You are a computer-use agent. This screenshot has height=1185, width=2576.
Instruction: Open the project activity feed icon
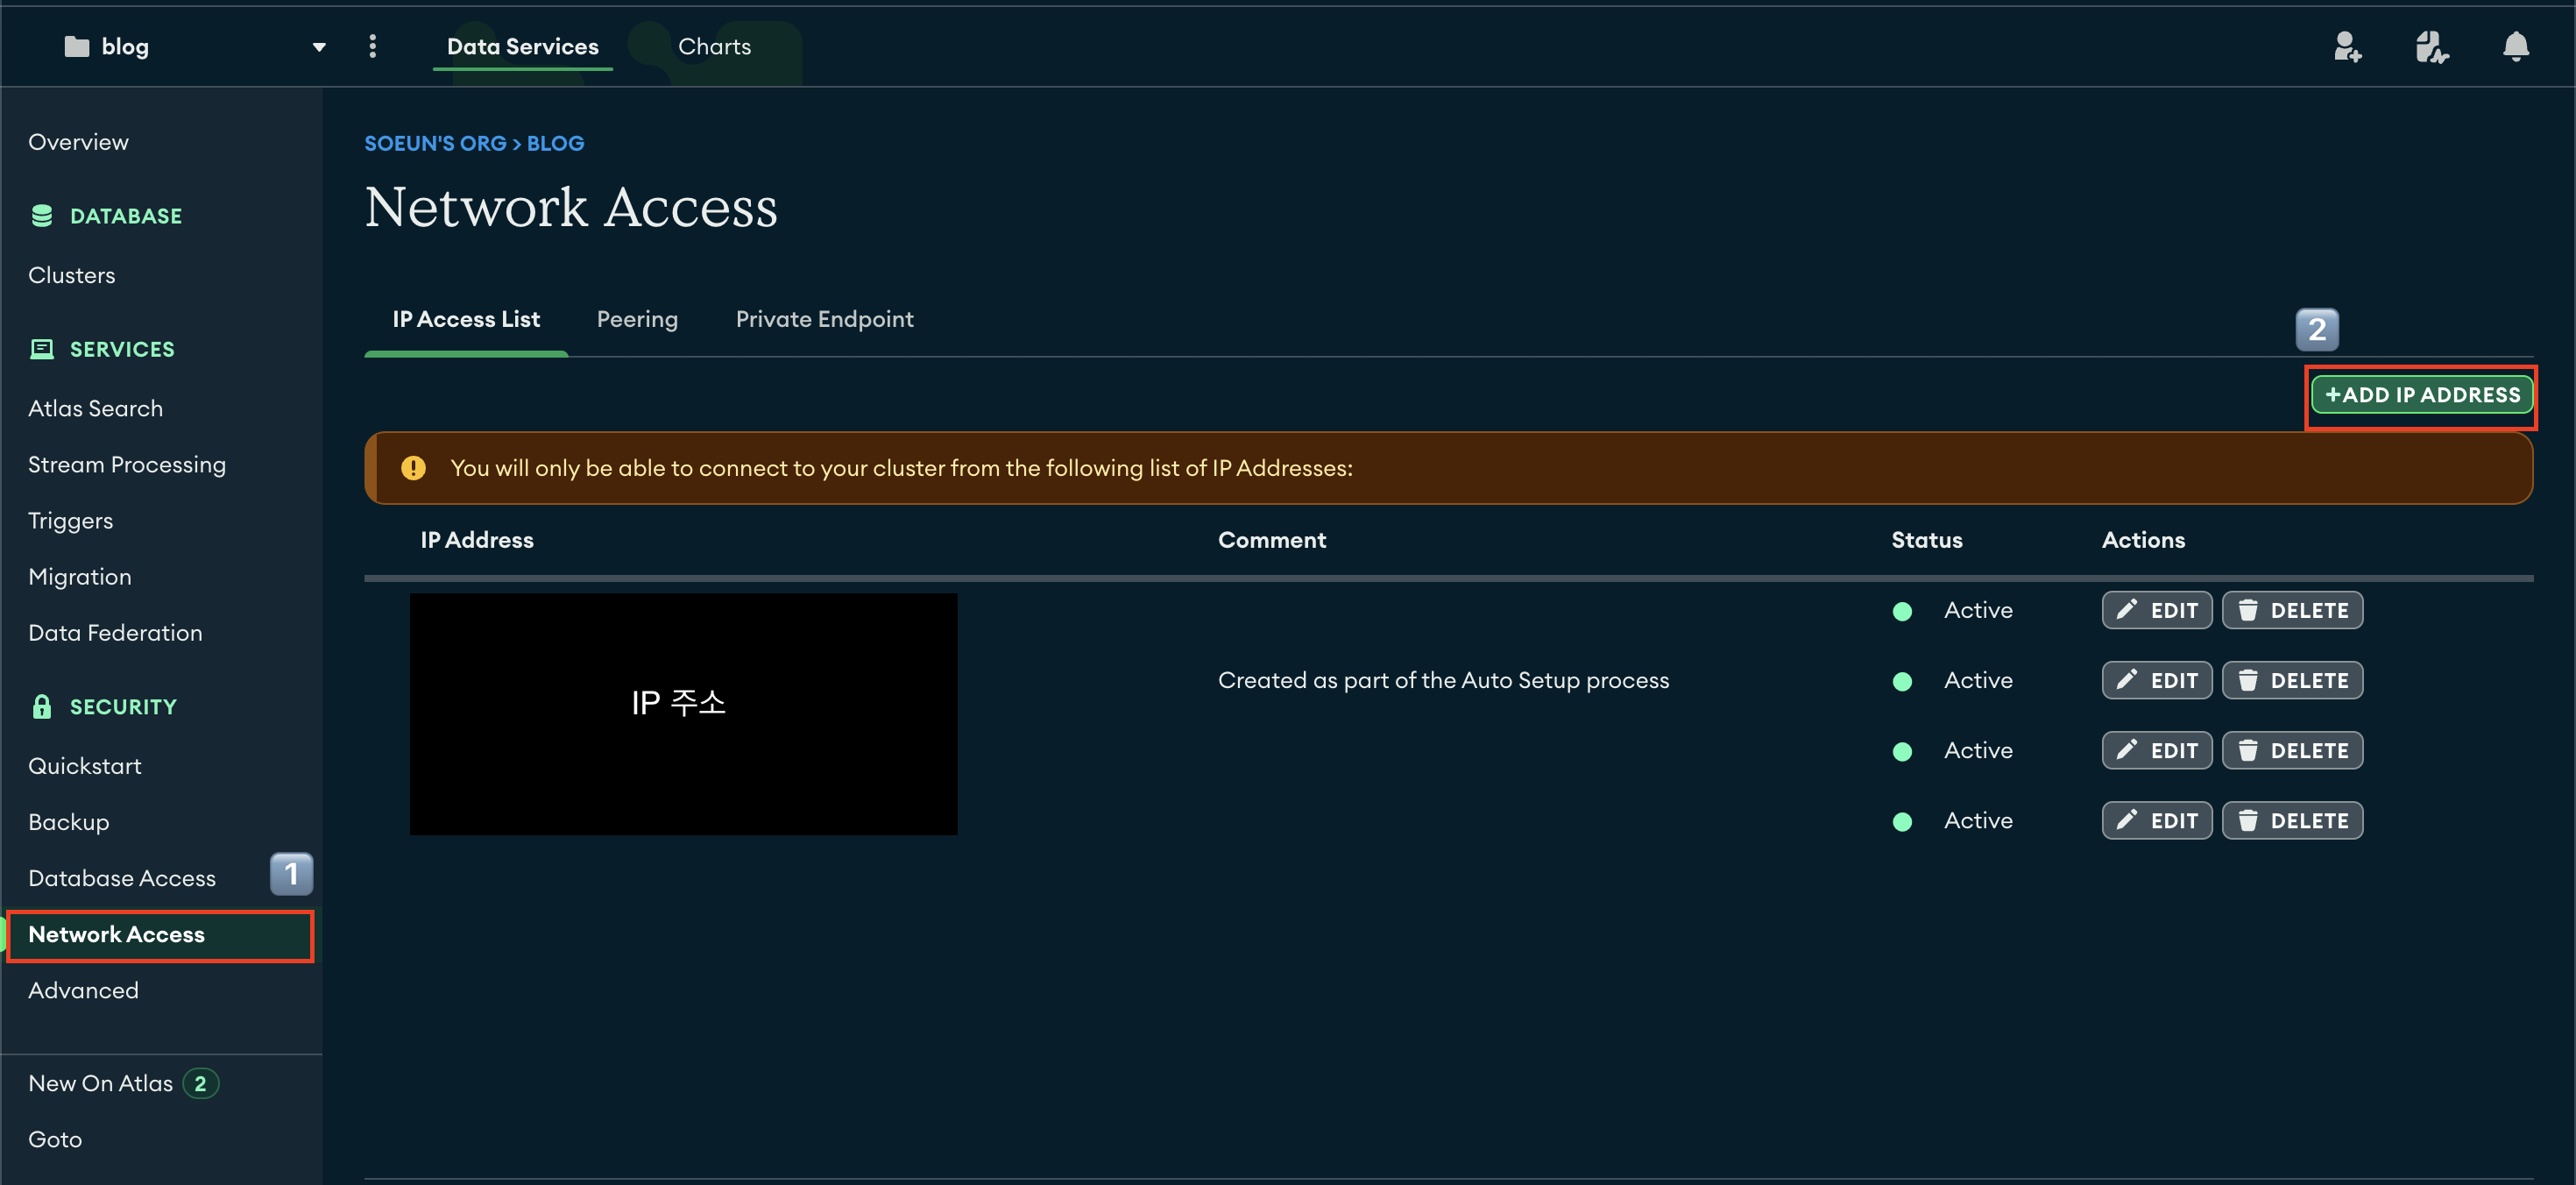tap(2431, 47)
